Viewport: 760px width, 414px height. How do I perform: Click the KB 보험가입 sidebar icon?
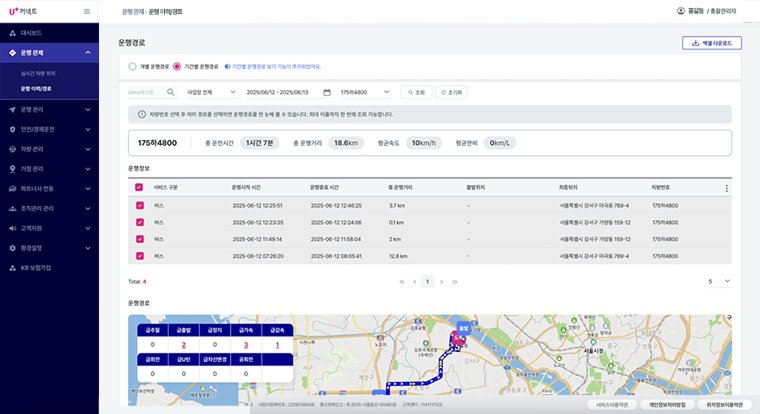tap(13, 268)
